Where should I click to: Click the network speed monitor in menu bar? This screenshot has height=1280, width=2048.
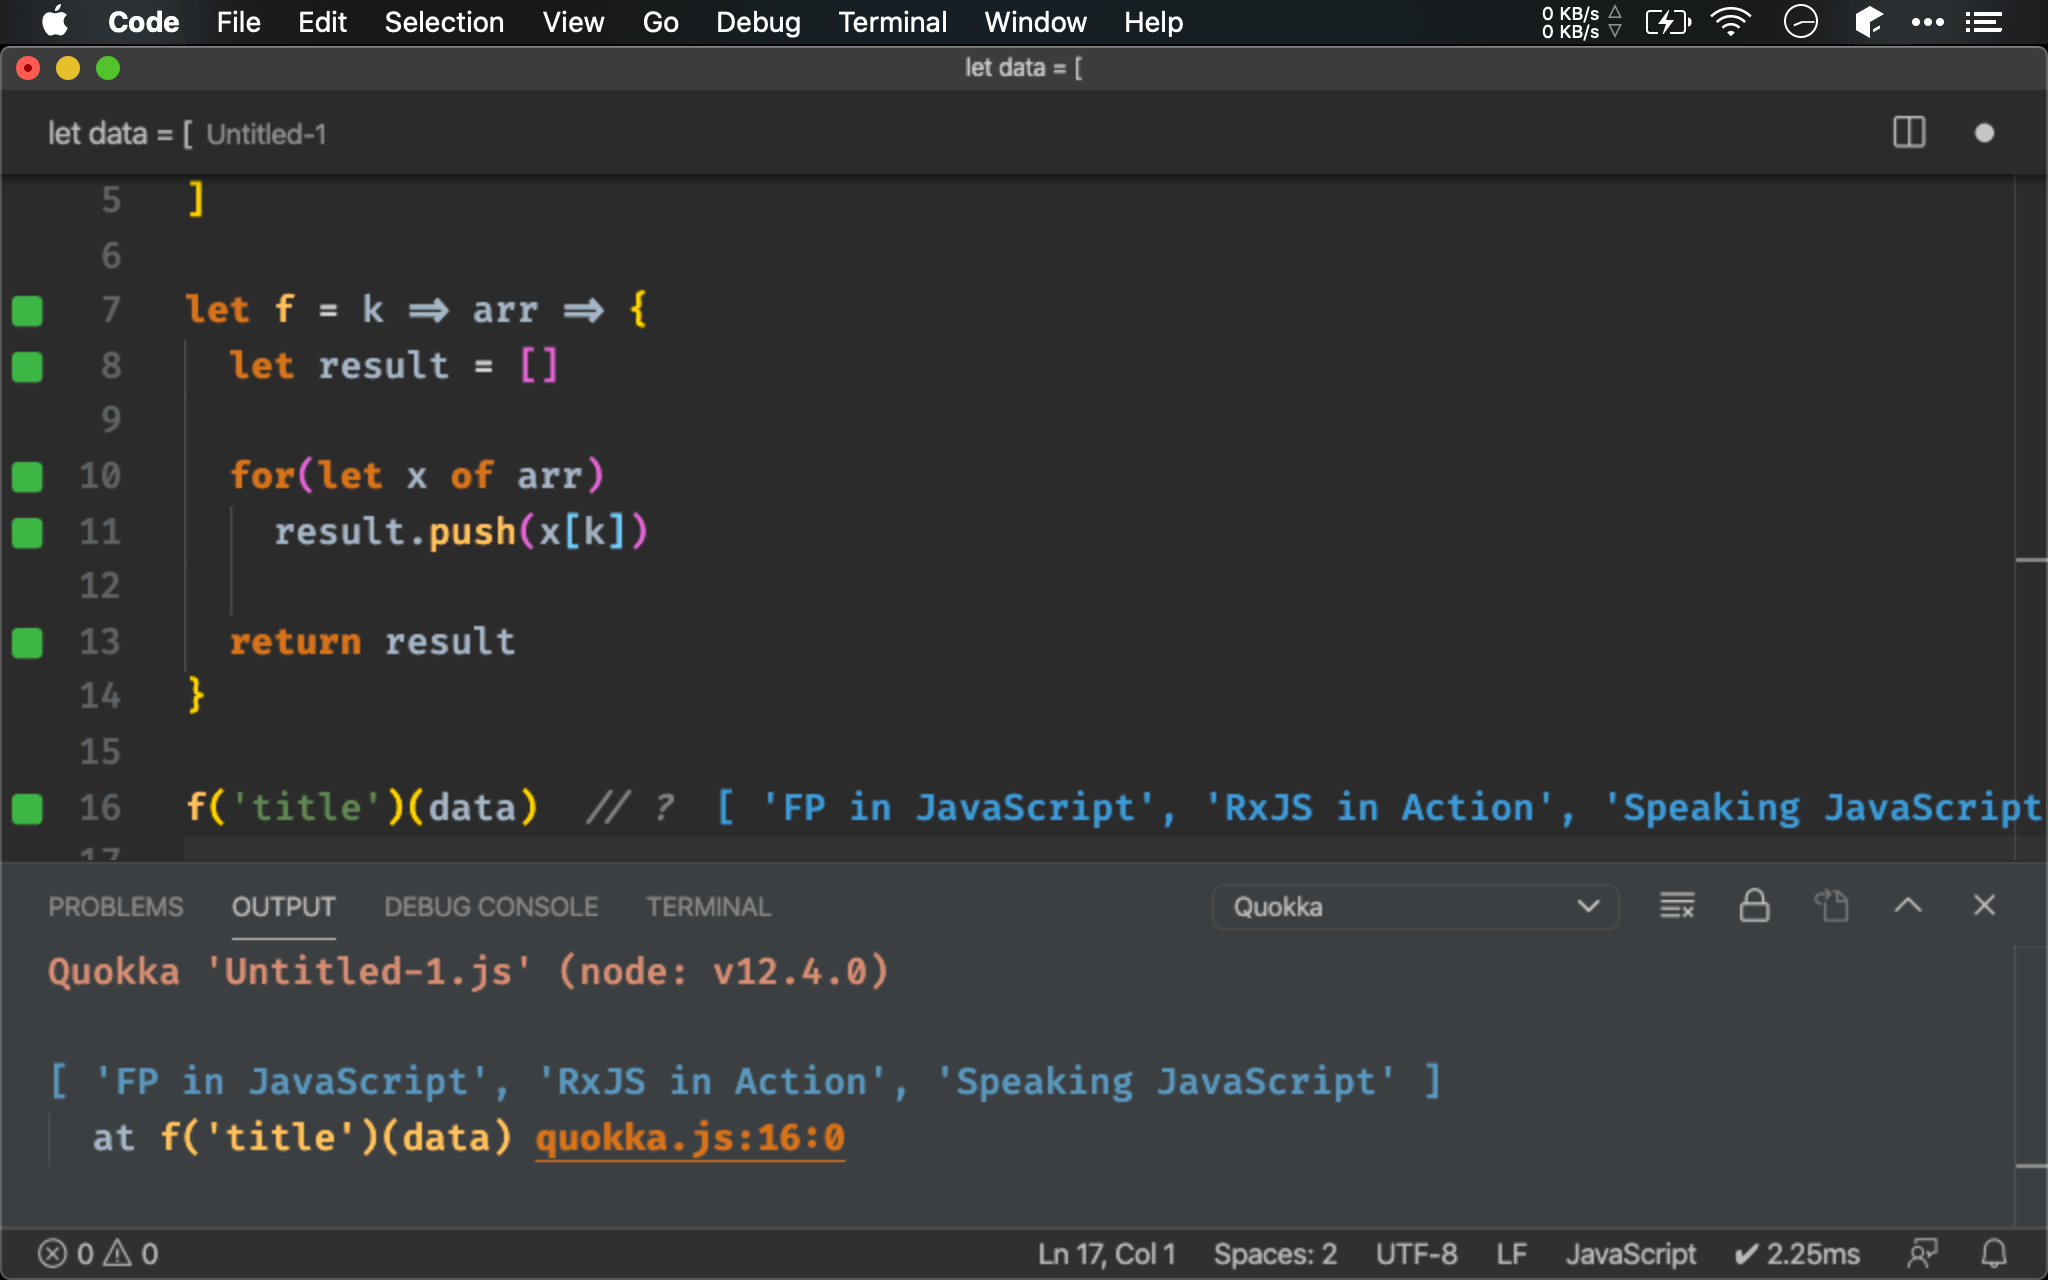1580,22
